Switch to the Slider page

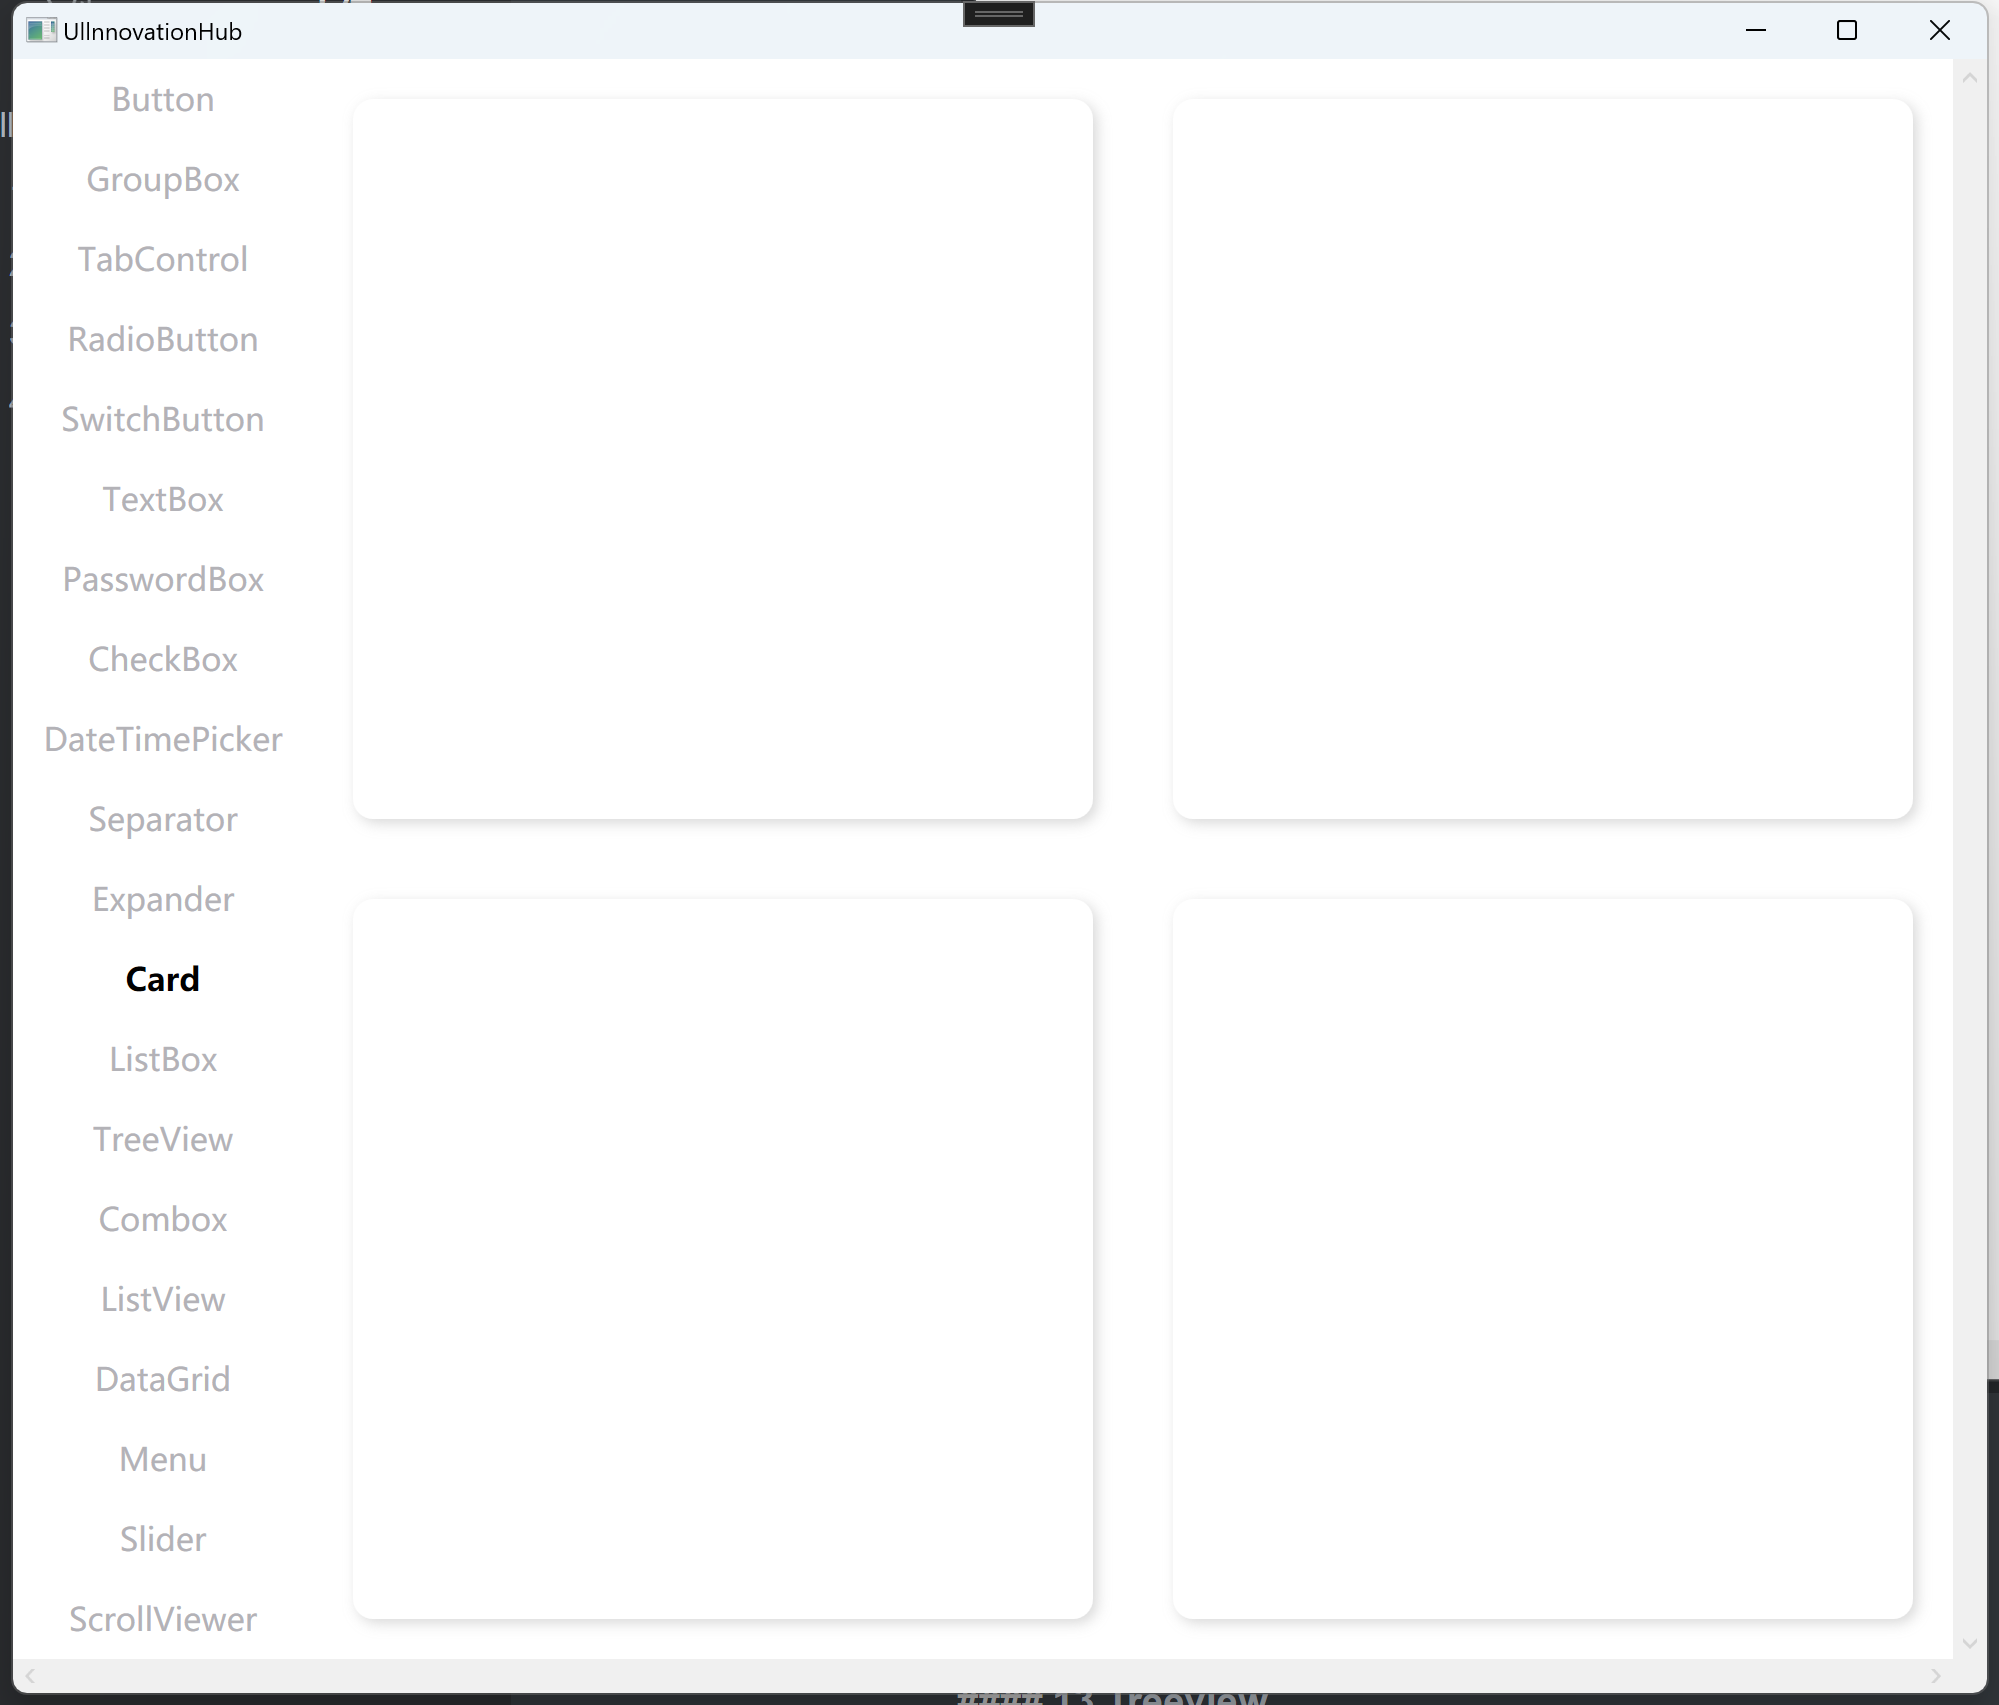click(163, 1540)
